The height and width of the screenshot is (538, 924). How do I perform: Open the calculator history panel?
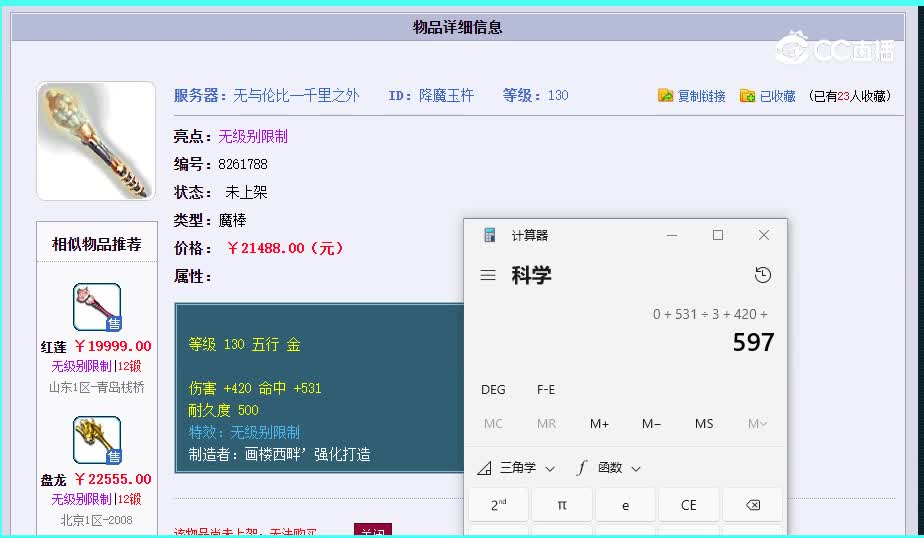(763, 275)
